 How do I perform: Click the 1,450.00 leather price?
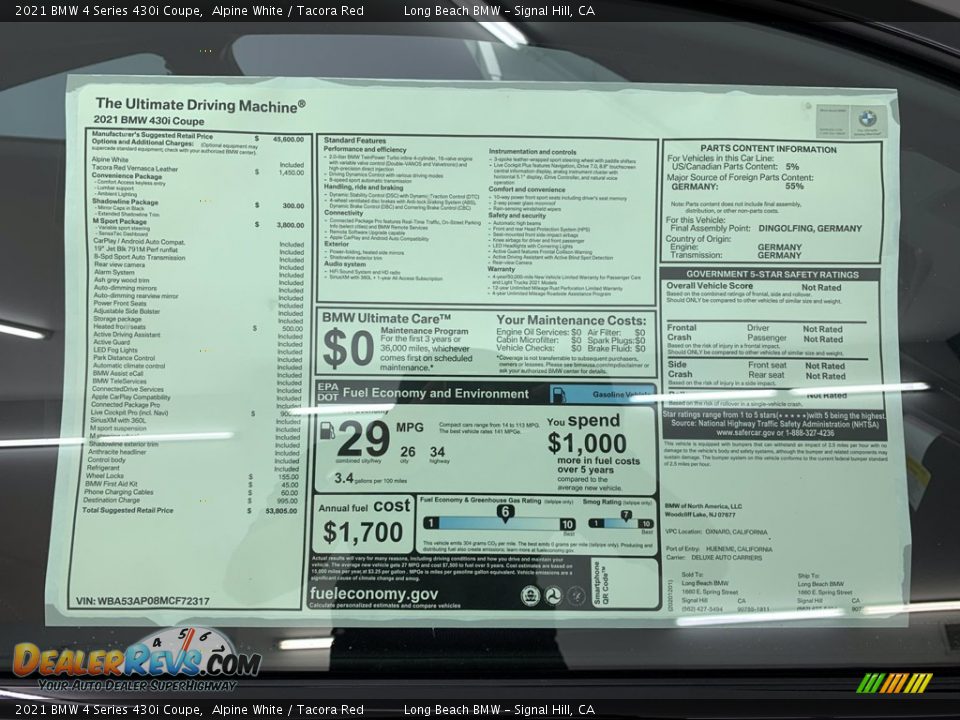coord(291,173)
